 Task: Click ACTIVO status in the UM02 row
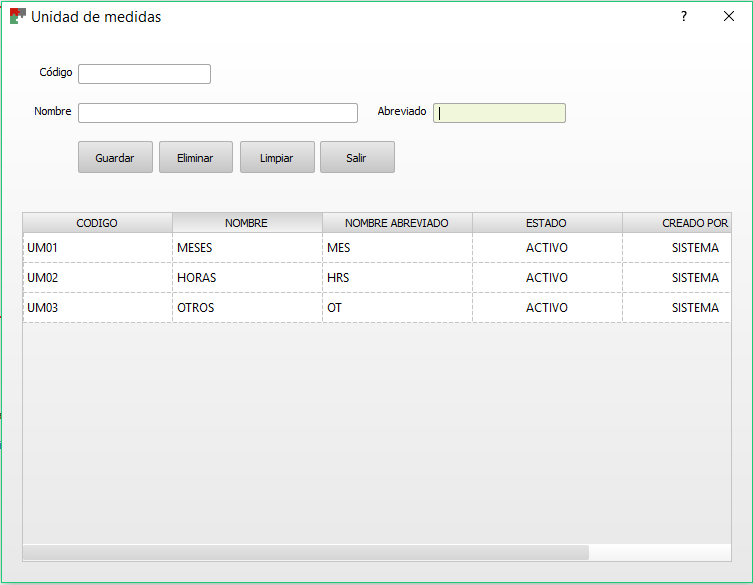546,278
